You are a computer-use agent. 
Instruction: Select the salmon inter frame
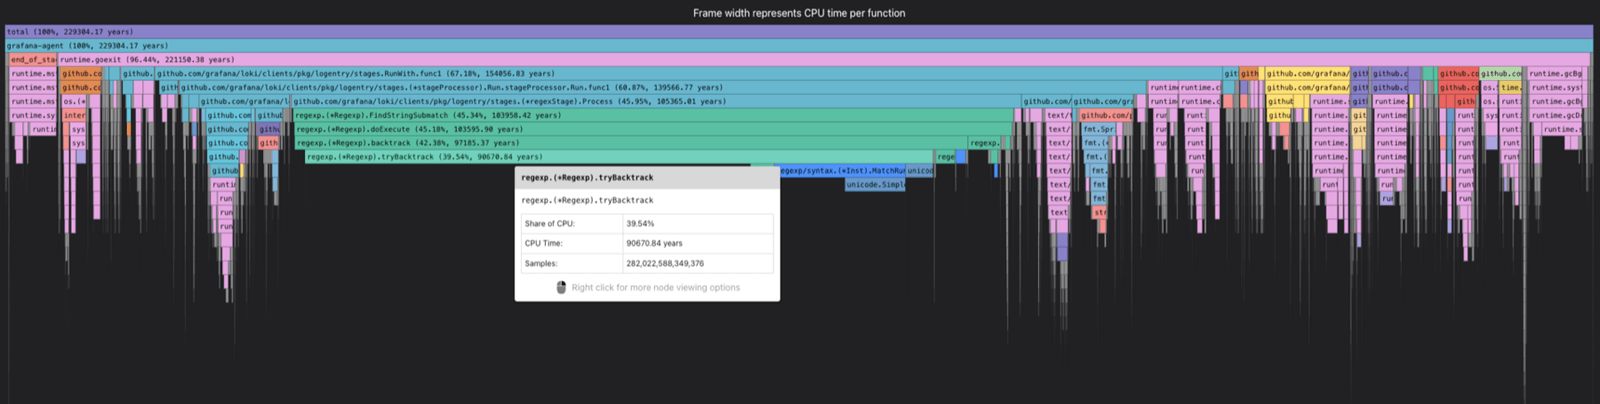tap(74, 115)
